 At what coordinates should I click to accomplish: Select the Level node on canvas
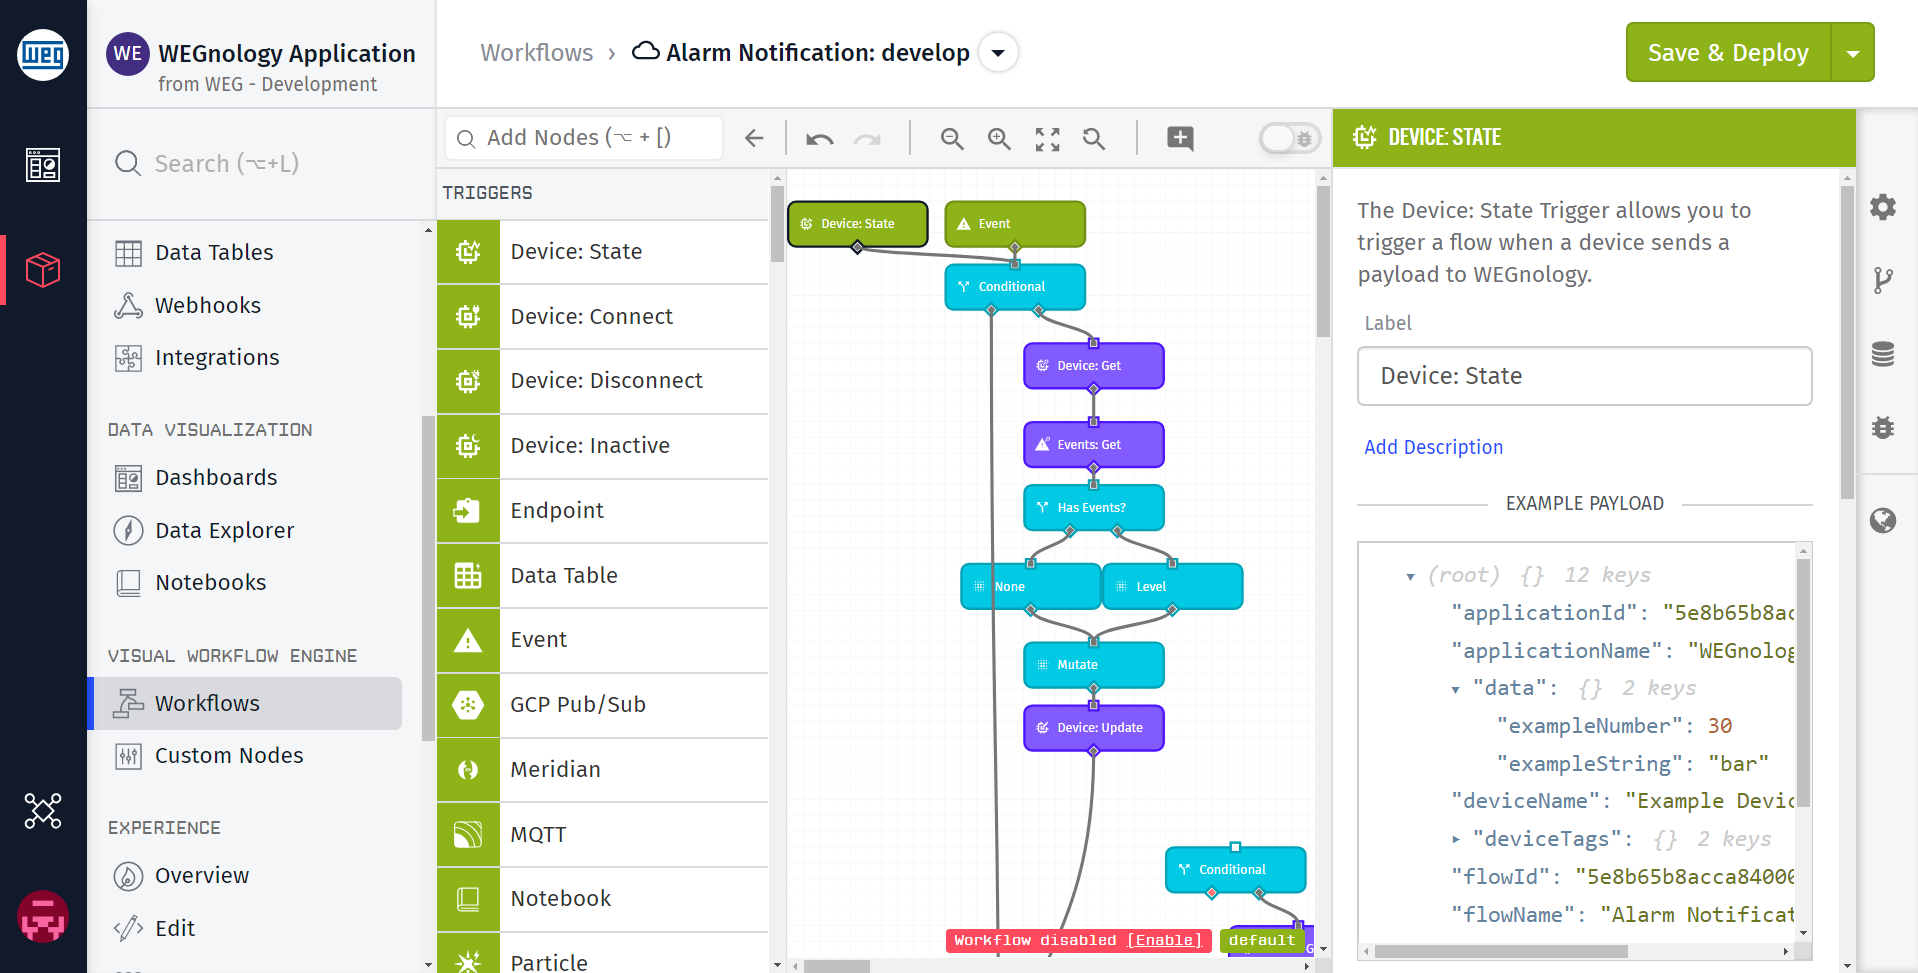click(1173, 587)
